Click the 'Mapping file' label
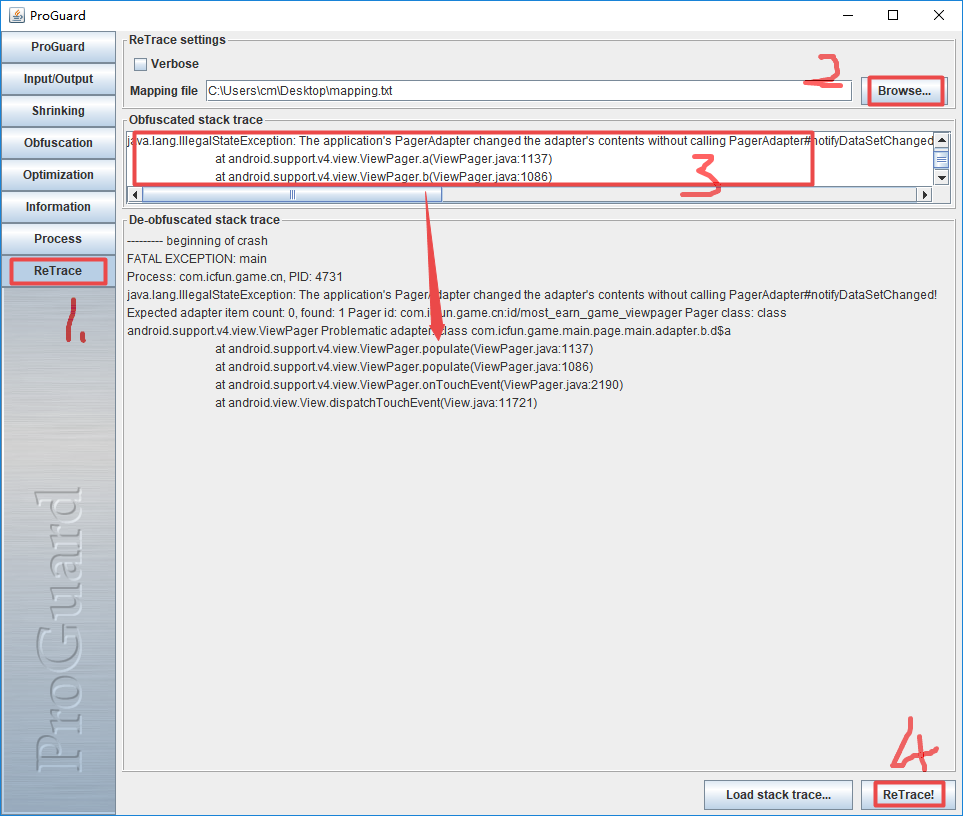Screen dimensions: 963x816 164,91
